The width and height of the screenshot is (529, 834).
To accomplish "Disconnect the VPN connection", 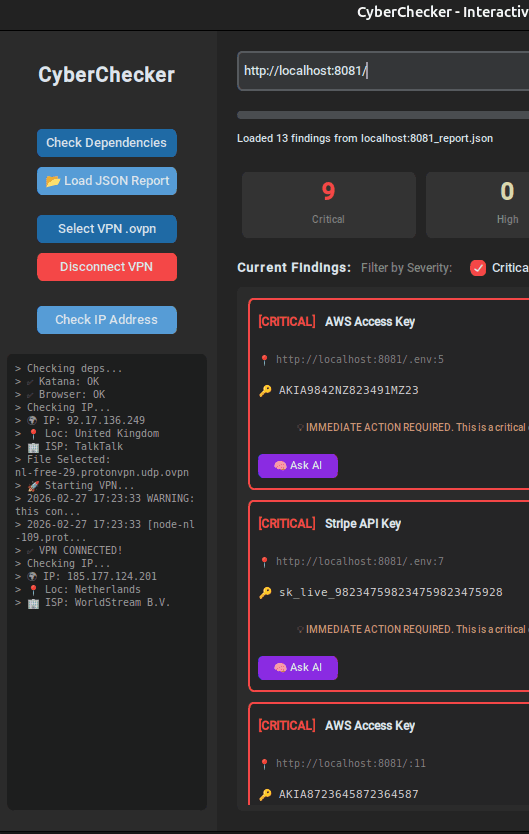I will [x=106, y=266].
